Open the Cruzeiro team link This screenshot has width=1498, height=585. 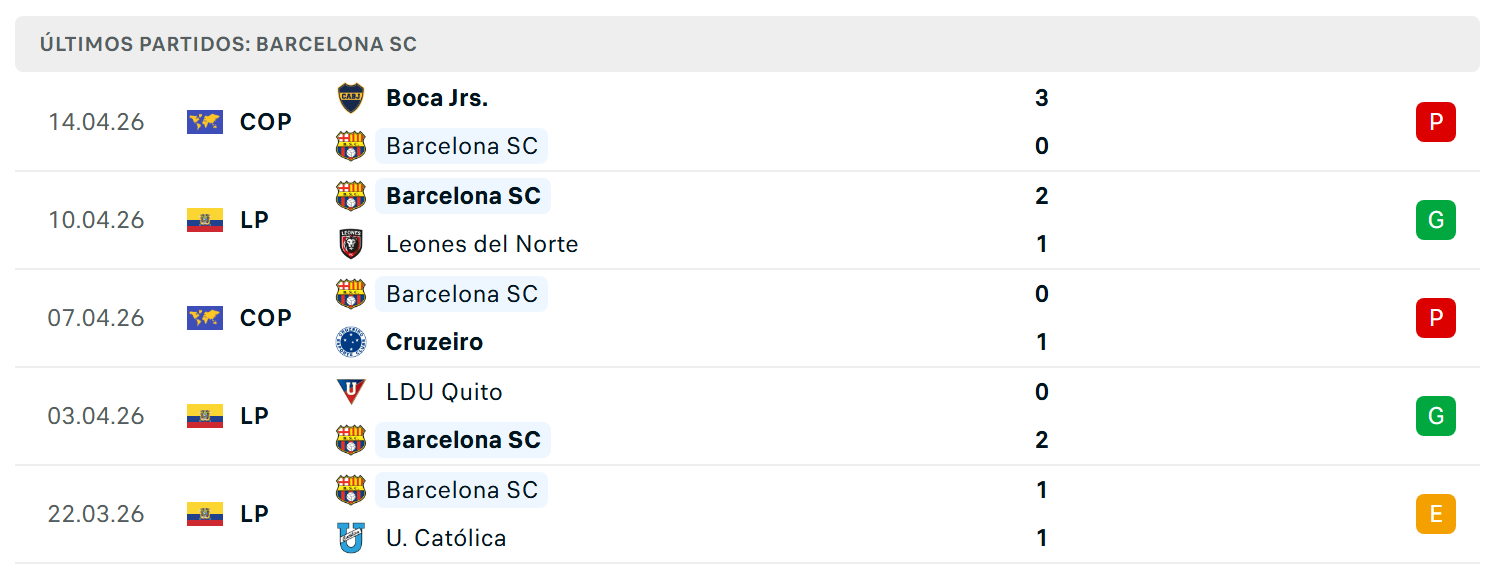click(x=434, y=342)
